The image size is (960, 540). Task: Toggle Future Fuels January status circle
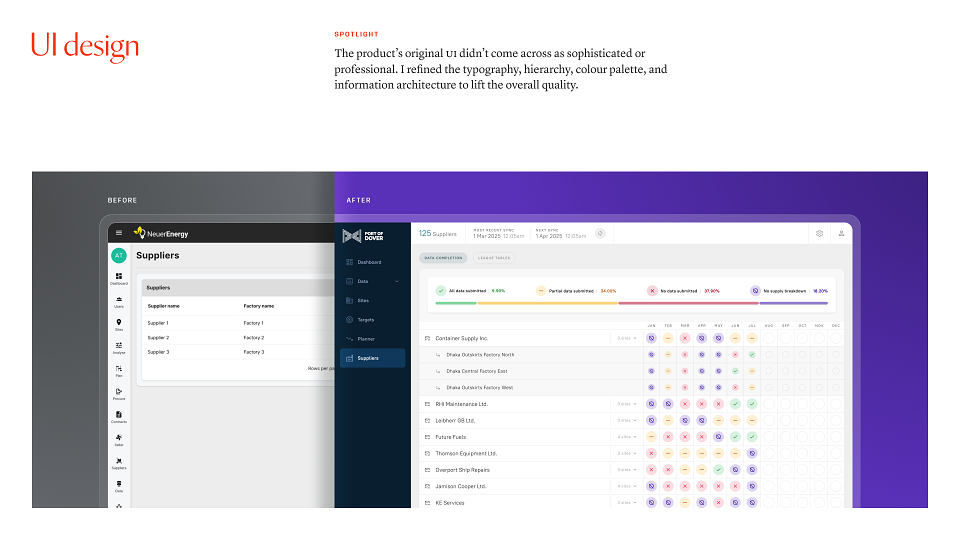[651, 437]
